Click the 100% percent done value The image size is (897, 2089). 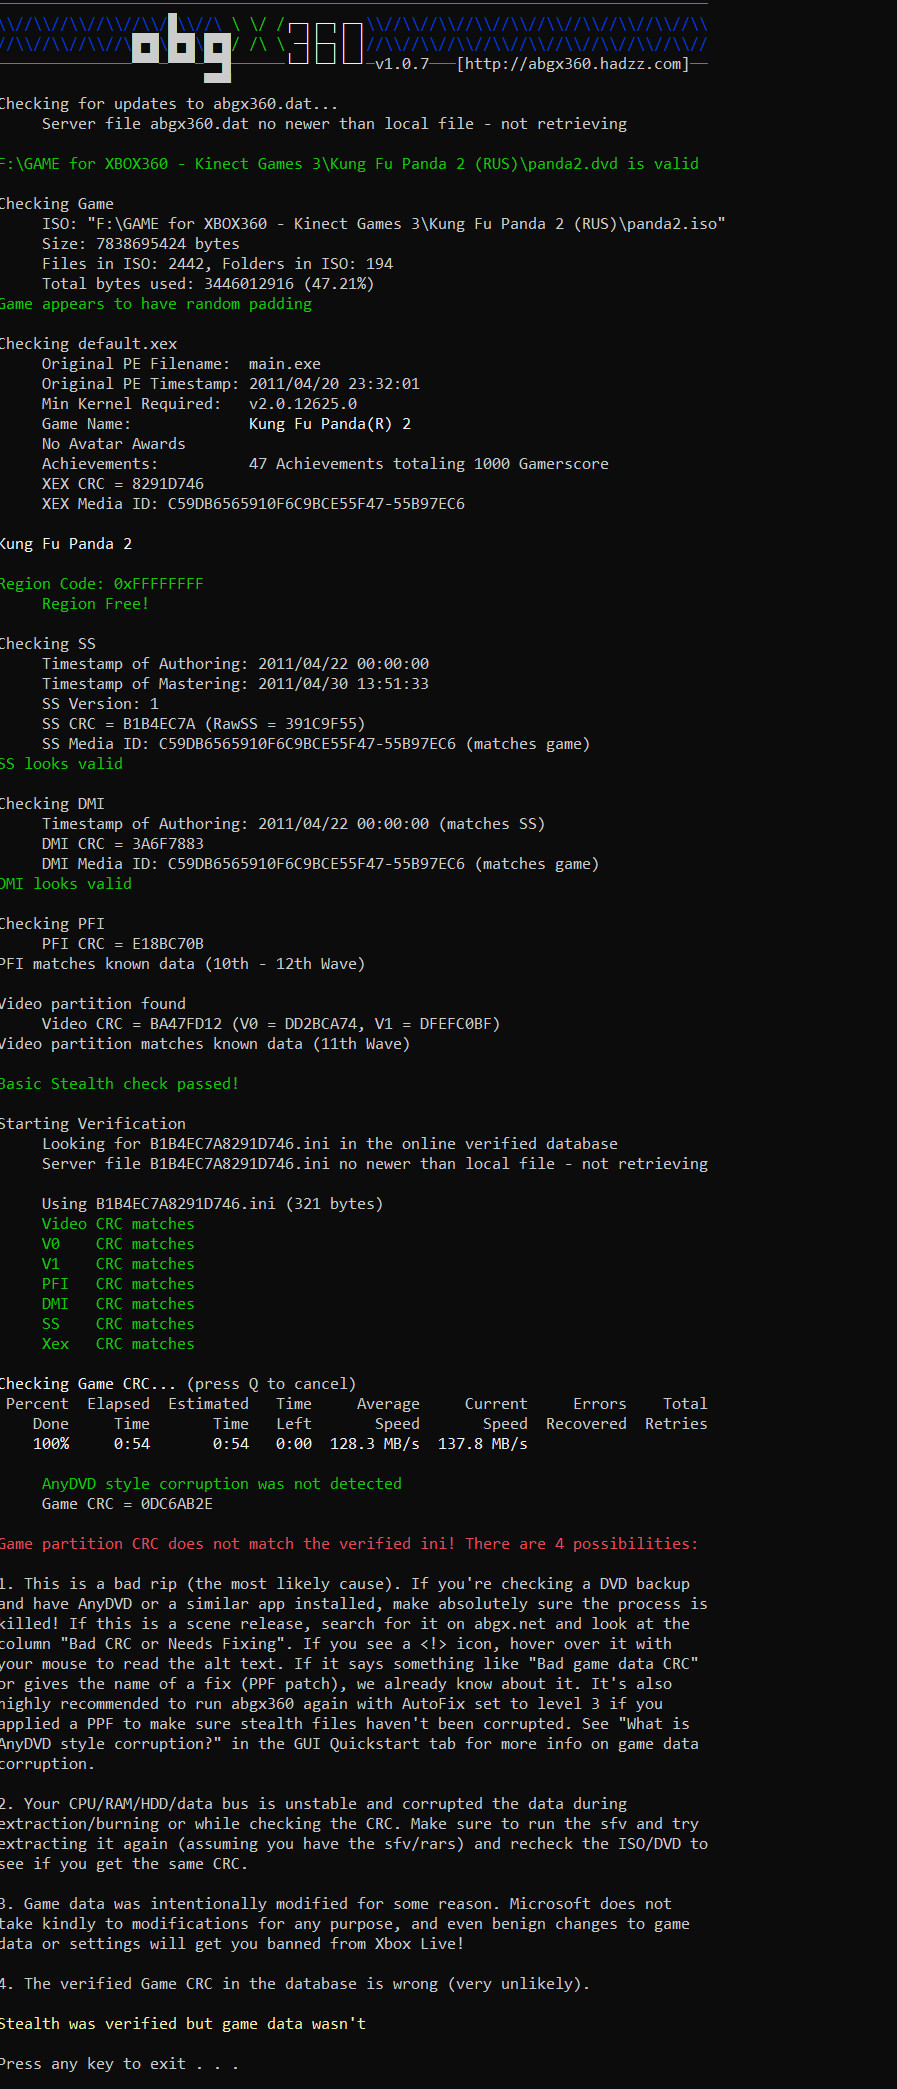coord(51,1444)
